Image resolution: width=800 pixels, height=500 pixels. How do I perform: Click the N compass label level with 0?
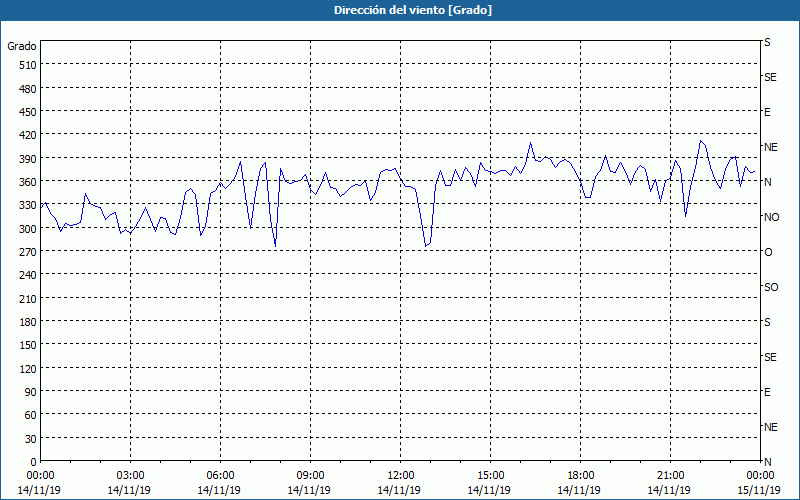coord(768,462)
